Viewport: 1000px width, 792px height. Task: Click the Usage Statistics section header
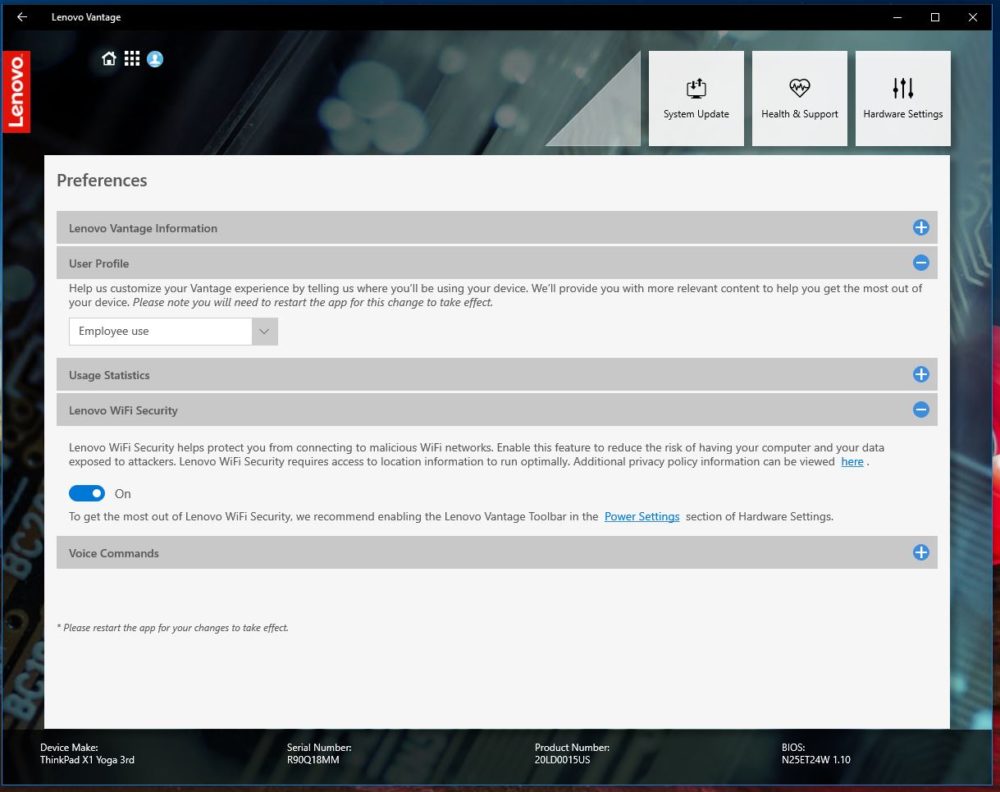497,375
